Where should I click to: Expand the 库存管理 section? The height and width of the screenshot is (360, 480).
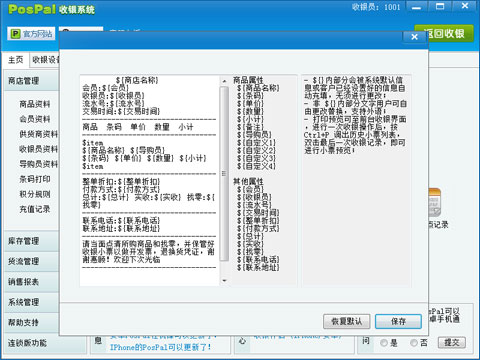click(x=32, y=241)
